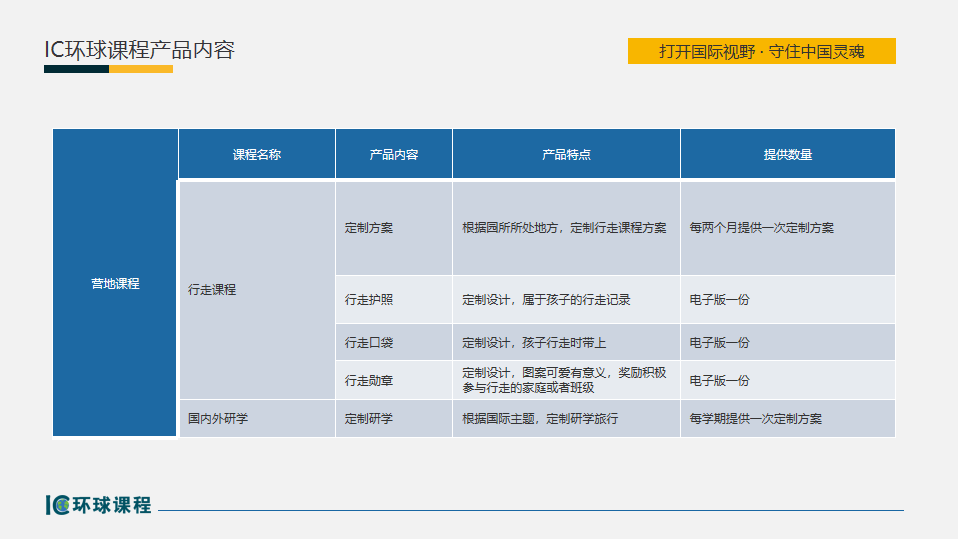
Task: Click the slide title 'IC环球课程产品内容'
Action: pos(139,50)
